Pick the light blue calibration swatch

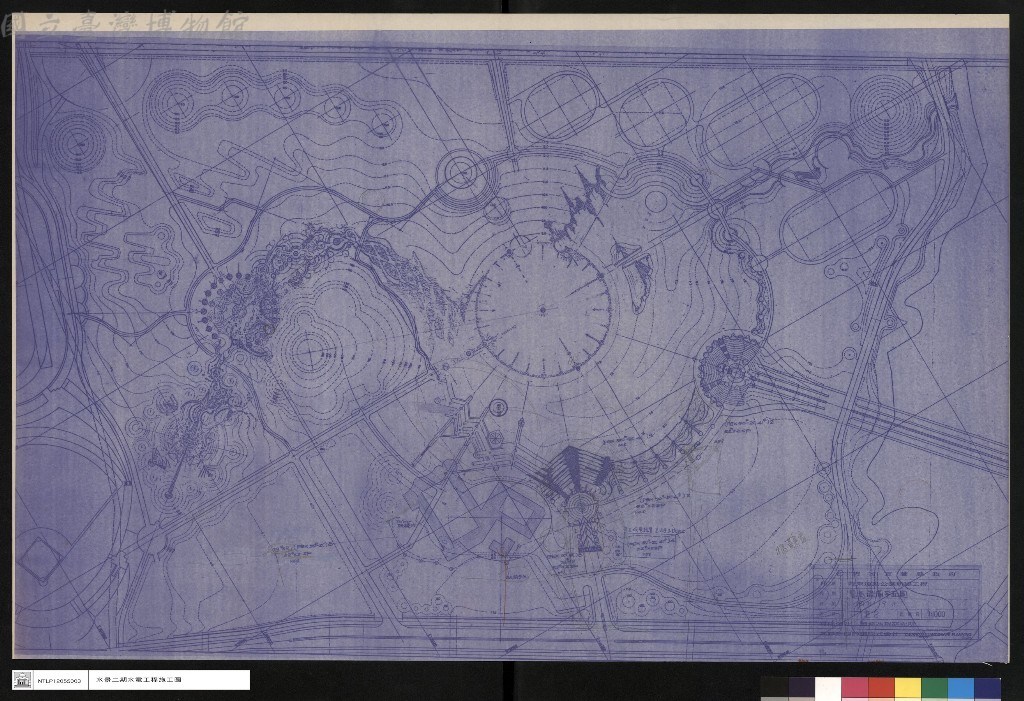coord(961,689)
